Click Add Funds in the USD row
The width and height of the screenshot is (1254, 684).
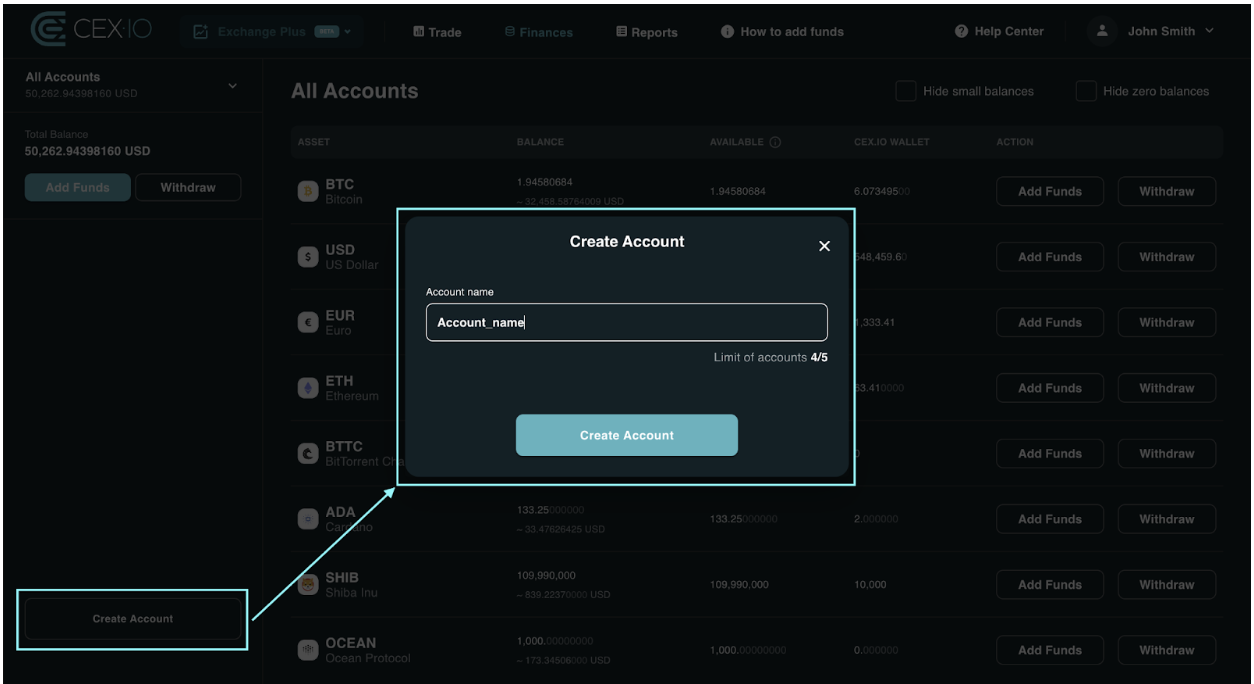[x=1050, y=257]
